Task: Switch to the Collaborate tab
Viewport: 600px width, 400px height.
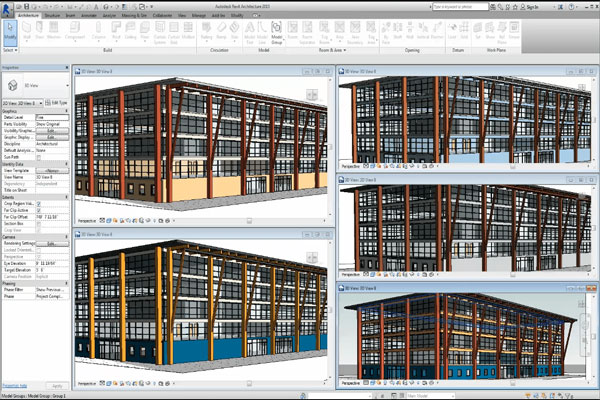Action: coord(162,16)
